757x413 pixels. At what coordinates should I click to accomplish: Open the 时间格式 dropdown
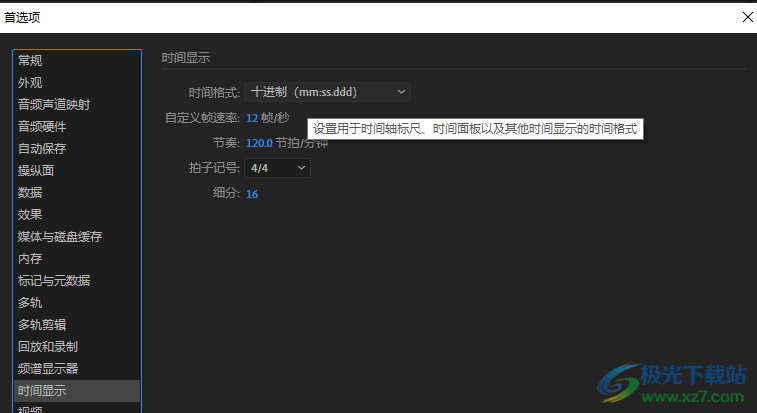(x=327, y=92)
